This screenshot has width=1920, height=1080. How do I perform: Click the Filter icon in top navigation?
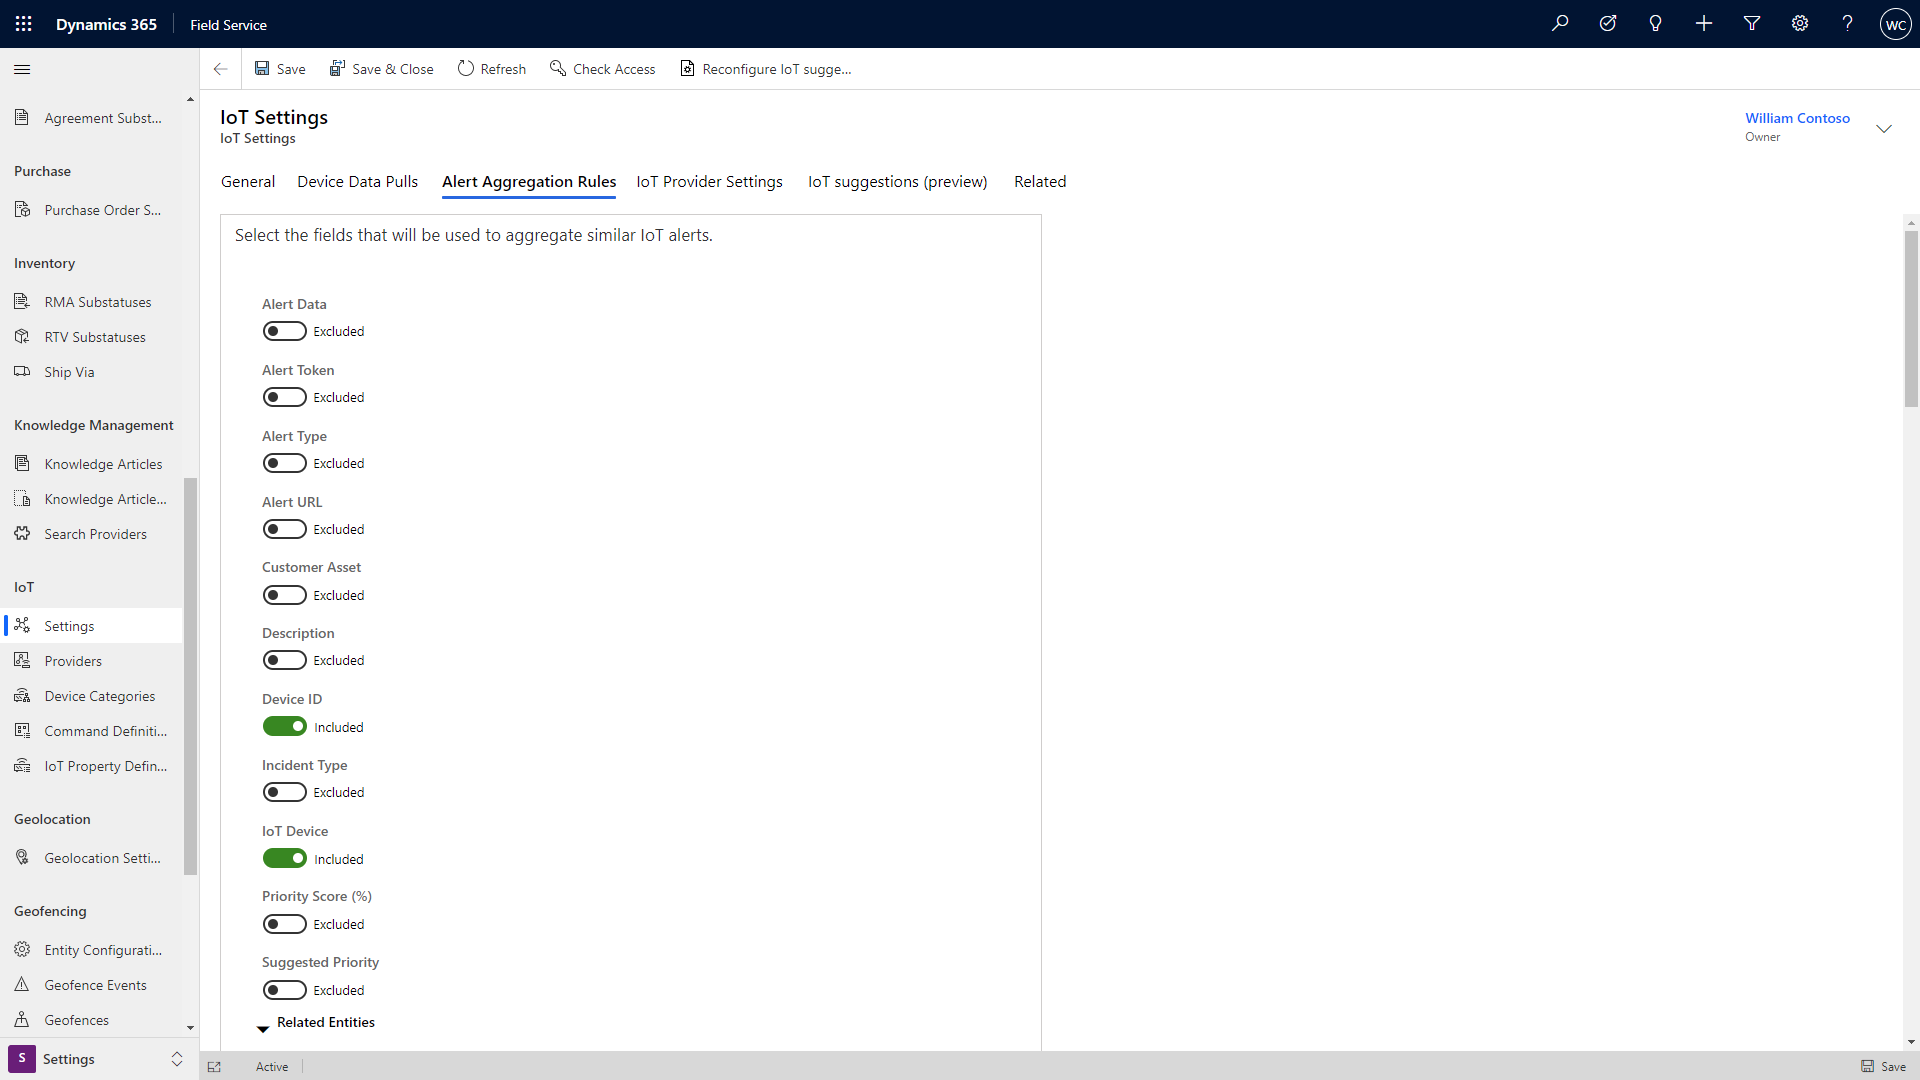tap(1751, 24)
